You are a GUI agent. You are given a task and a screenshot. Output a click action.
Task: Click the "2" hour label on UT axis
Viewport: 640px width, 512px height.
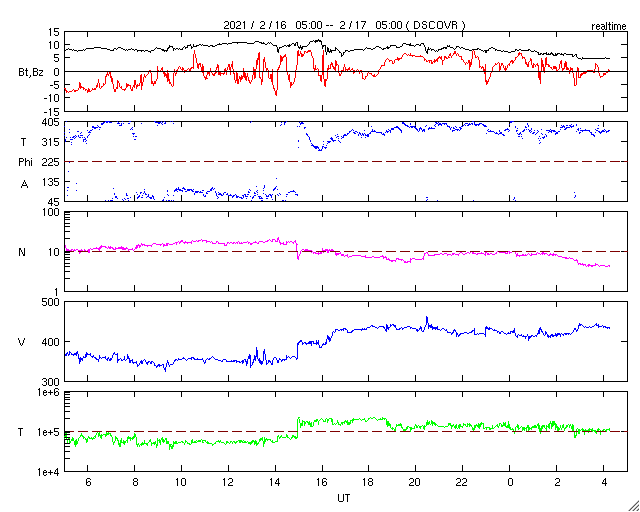click(x=557, y=483)
